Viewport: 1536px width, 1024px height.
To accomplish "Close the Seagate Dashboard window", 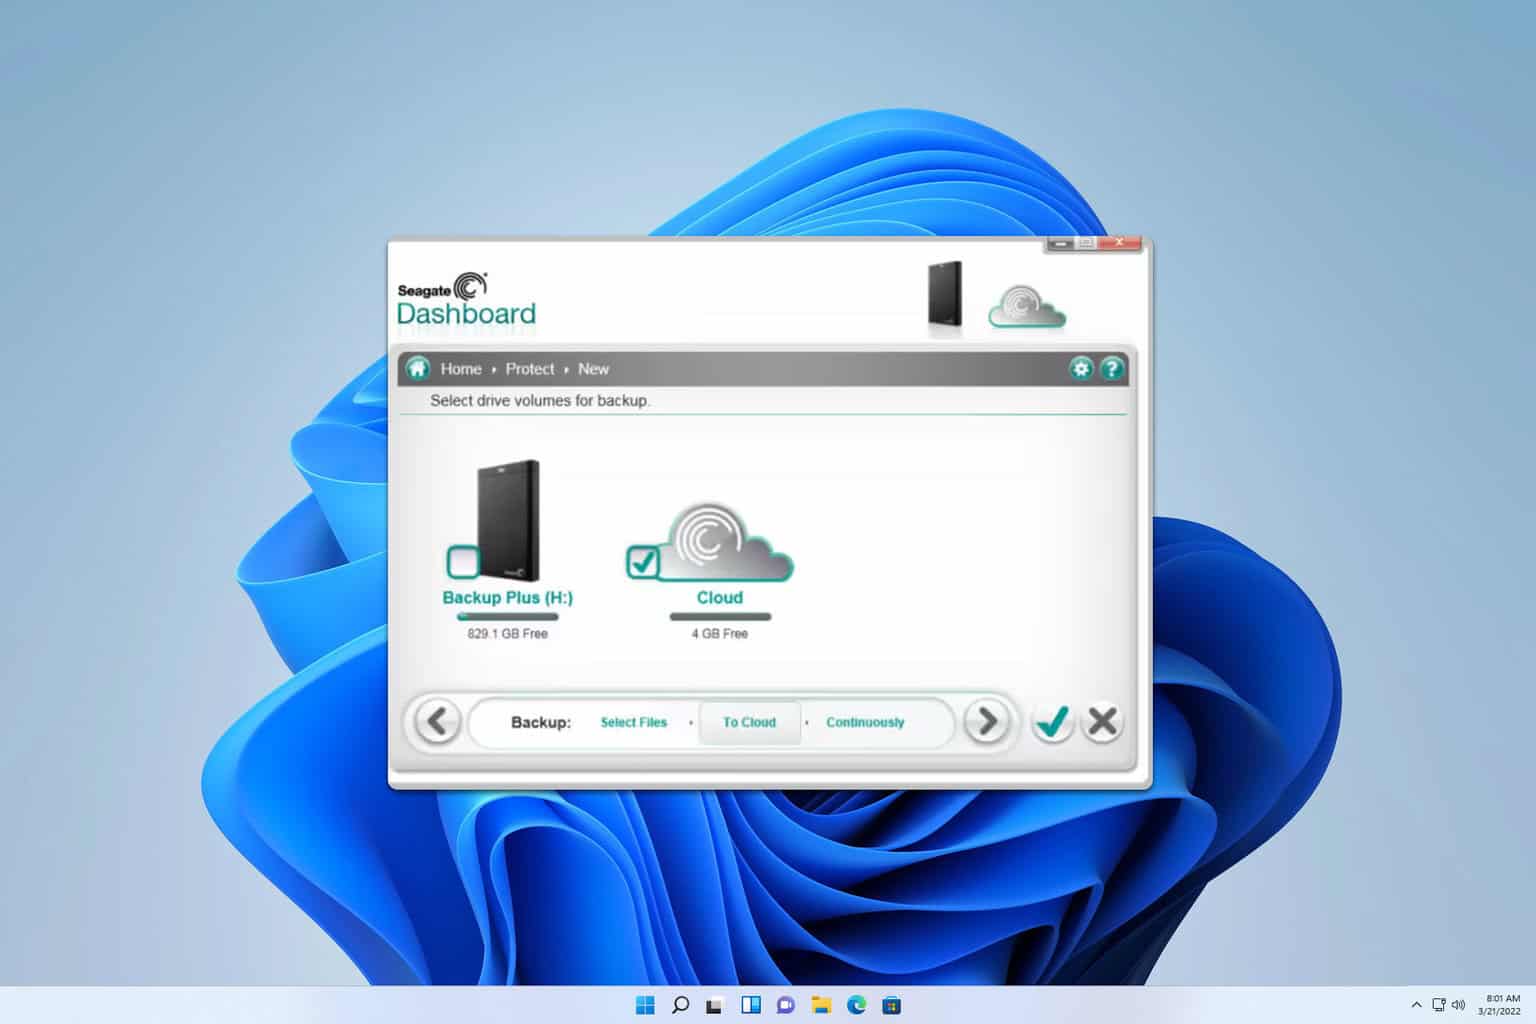I will (x=1121, y=243).
